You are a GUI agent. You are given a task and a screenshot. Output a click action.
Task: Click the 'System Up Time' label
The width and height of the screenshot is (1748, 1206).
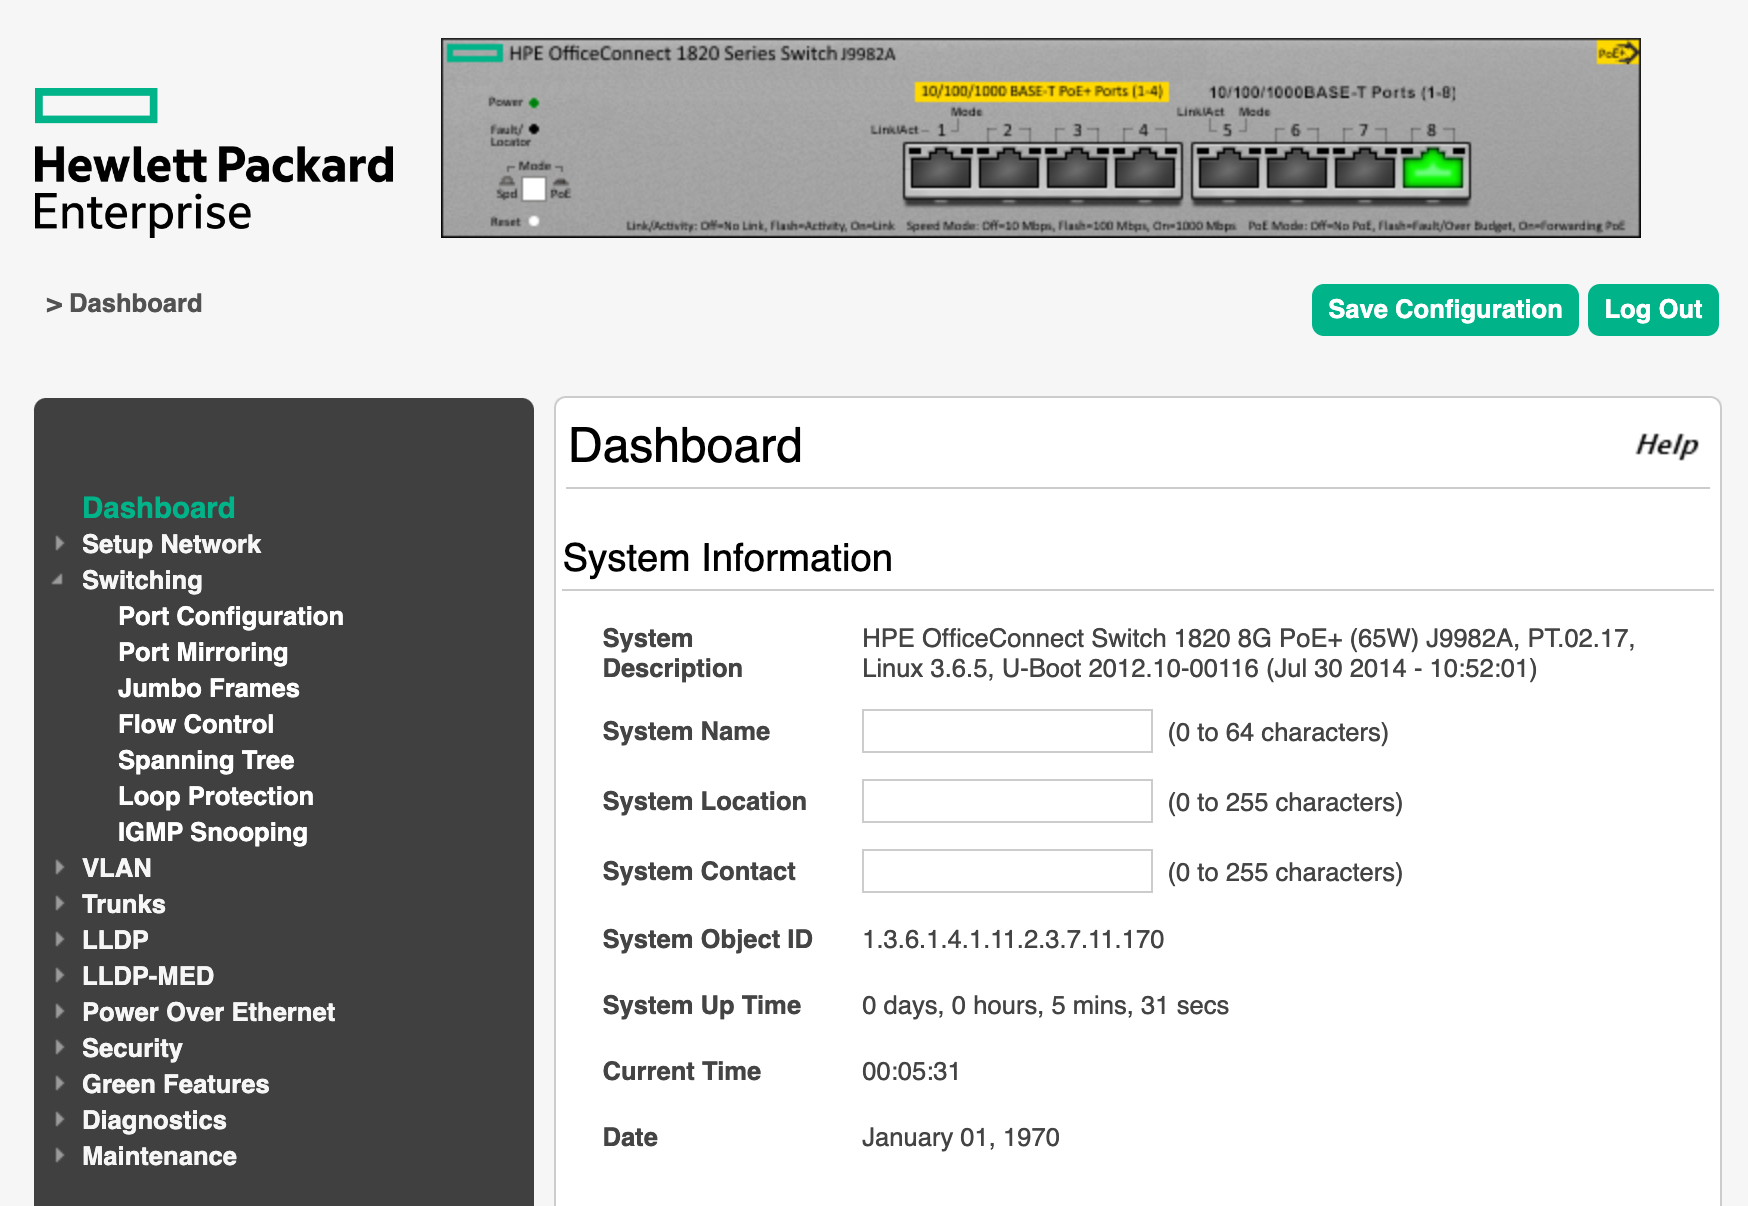point(702,1005)
